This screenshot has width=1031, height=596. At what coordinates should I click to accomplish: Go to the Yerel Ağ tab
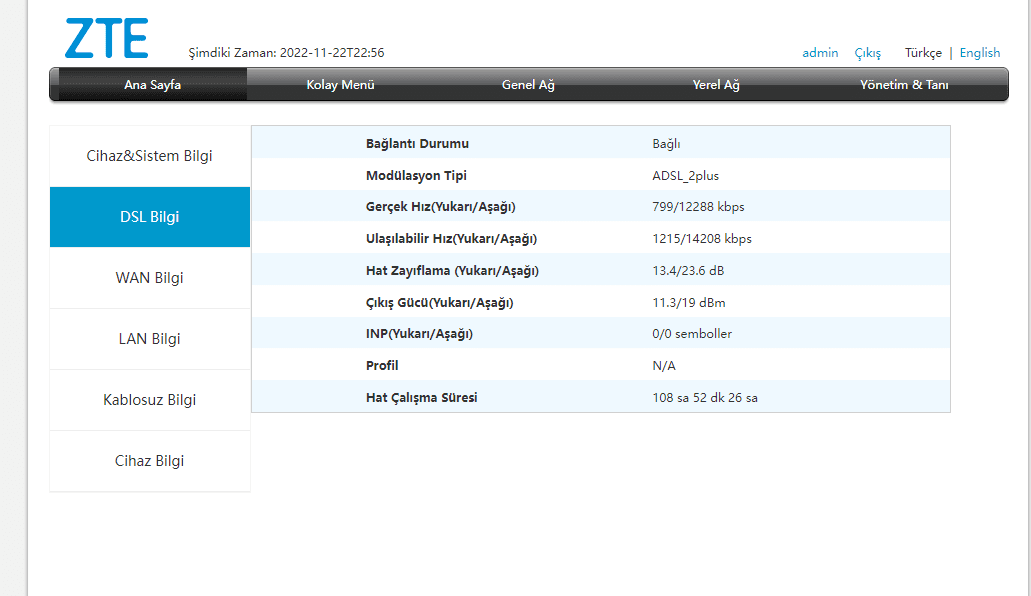716,85
